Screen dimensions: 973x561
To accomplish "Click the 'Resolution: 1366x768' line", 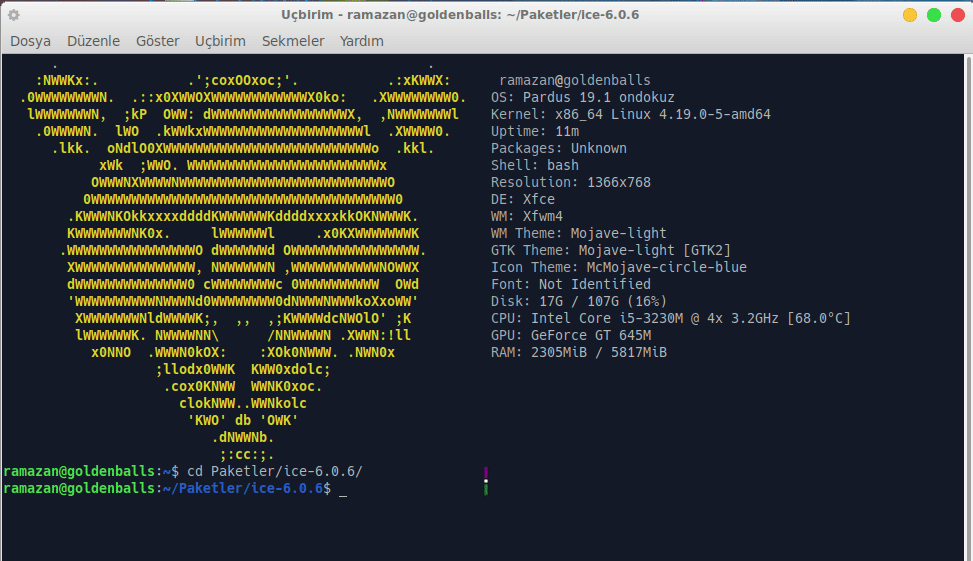I will pyautogui.click(x=571, y=182).
